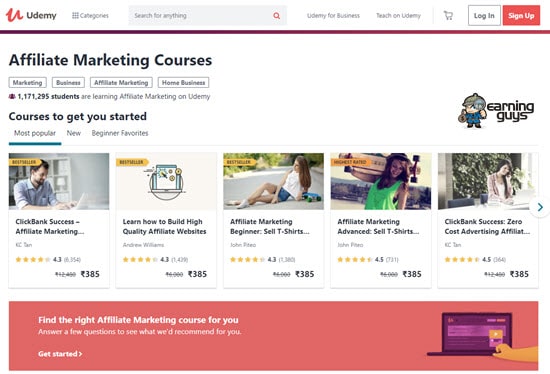Viewport: 550px width, 374px height.
Task: Click the Home Business tag
Action: [183, 82]
